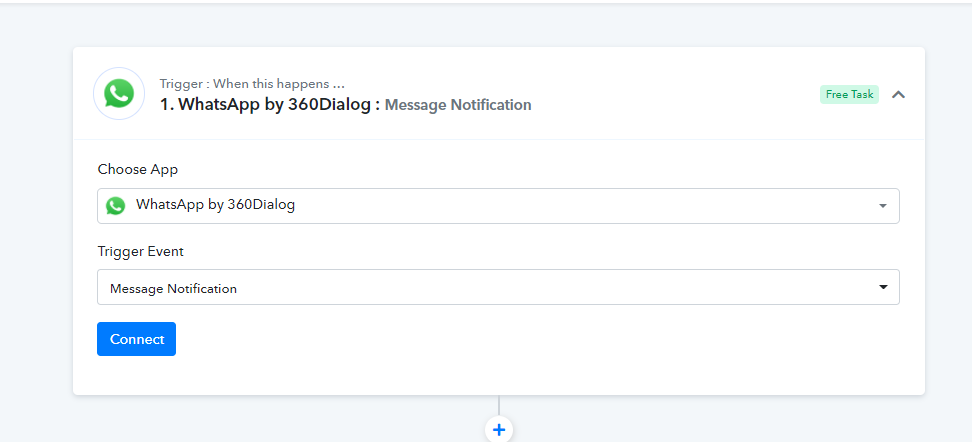Image resolution: width=972 pixels, height=442 pixels.
Task: Click 'Trigger : When this happens' text
Action: coord(252,84)
